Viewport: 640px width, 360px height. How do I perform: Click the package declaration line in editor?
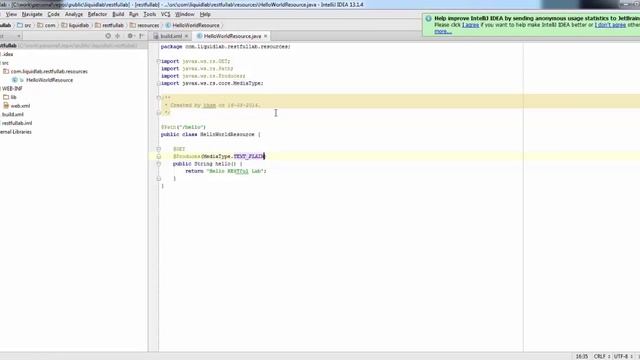(225, 47)
